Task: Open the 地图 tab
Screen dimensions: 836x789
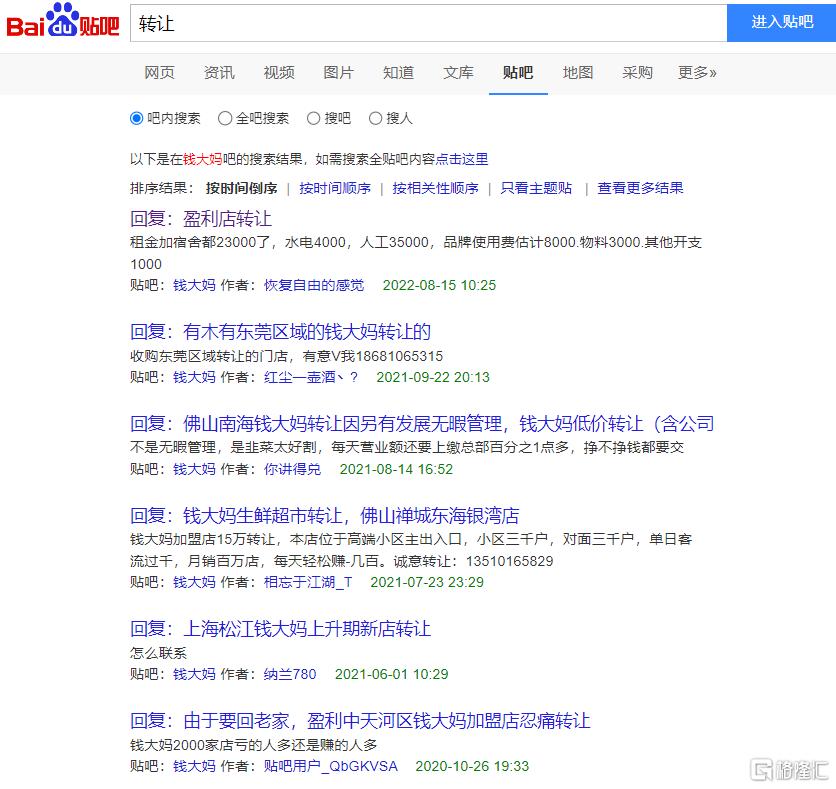Action: [577, 73]
